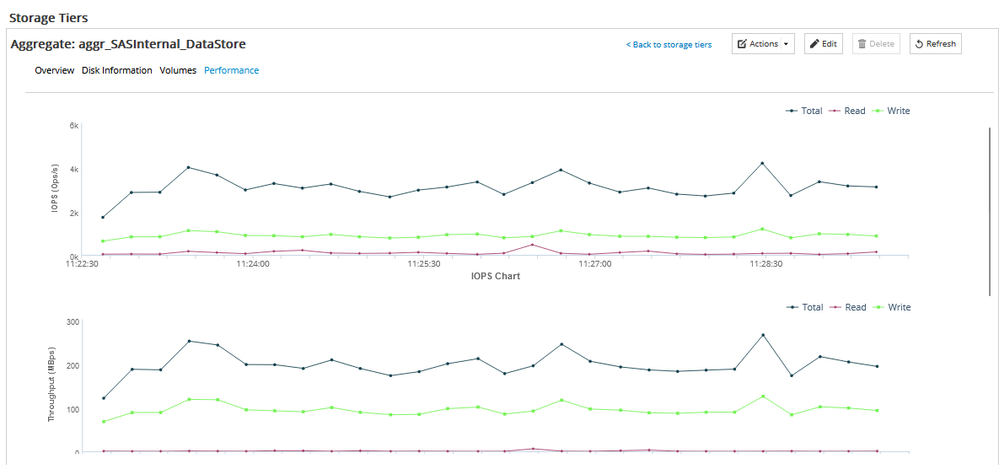
Task: Go back to storage tiers
Action: click(x=669, y=45)
